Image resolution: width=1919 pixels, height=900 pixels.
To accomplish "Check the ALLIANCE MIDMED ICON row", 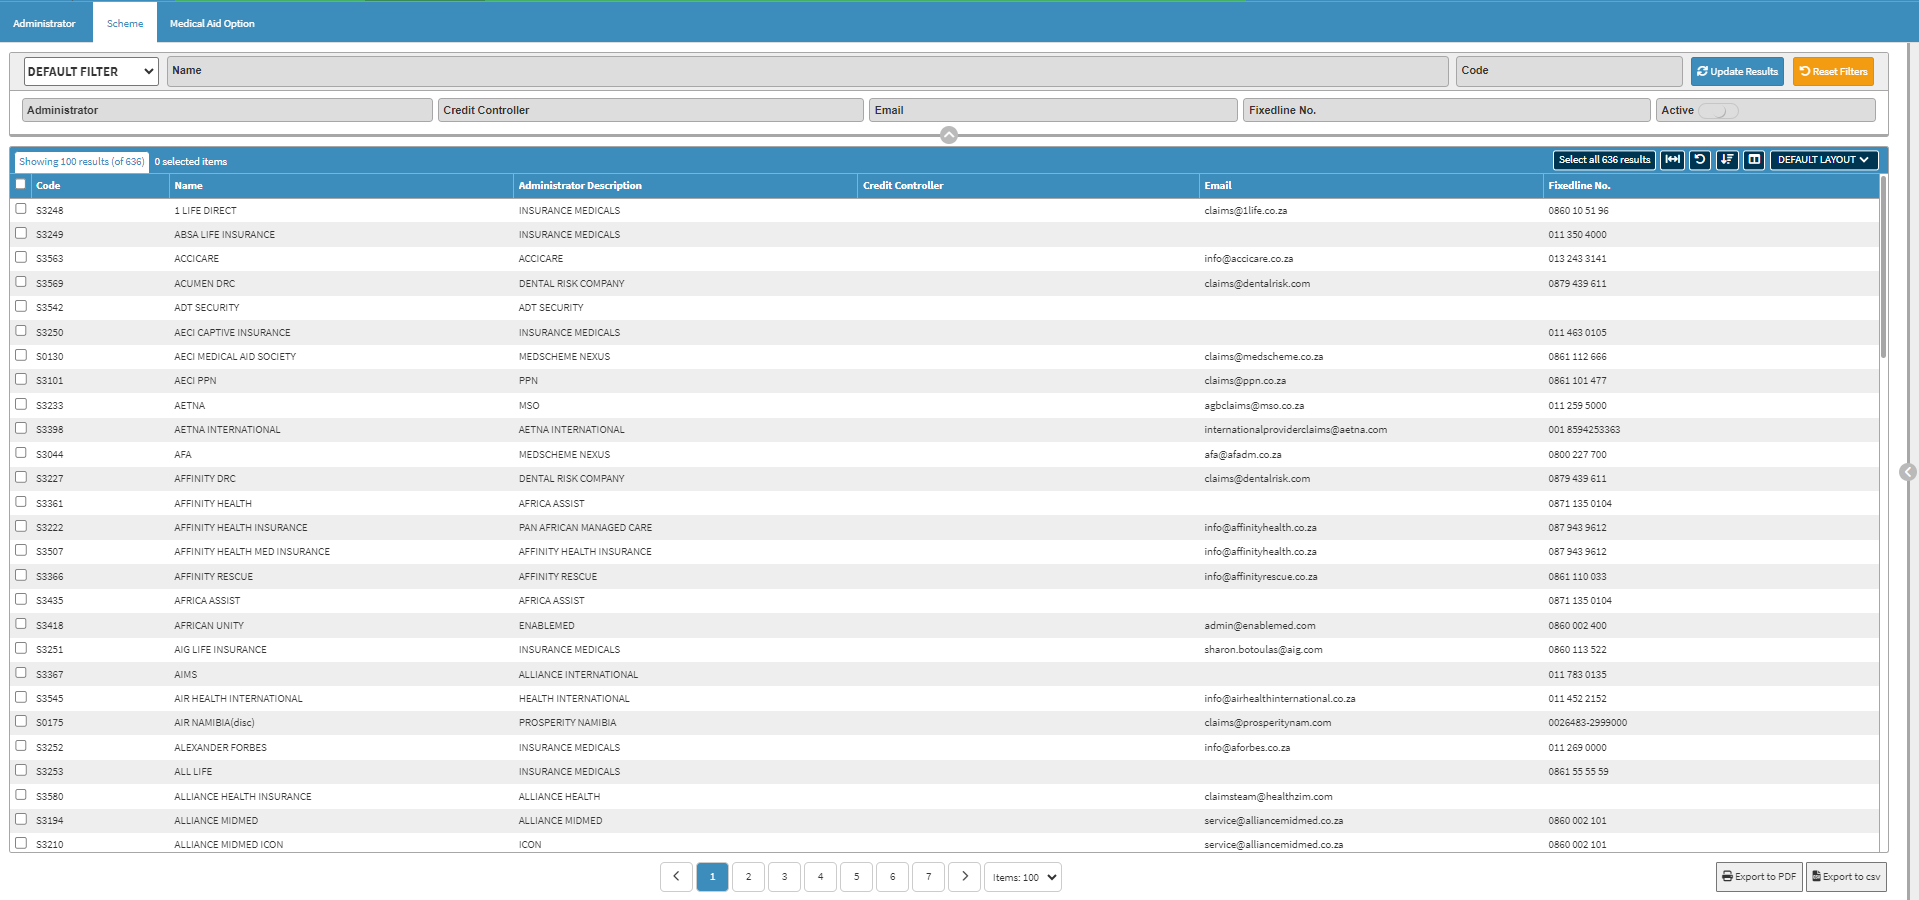I will (x=20, y=843).
